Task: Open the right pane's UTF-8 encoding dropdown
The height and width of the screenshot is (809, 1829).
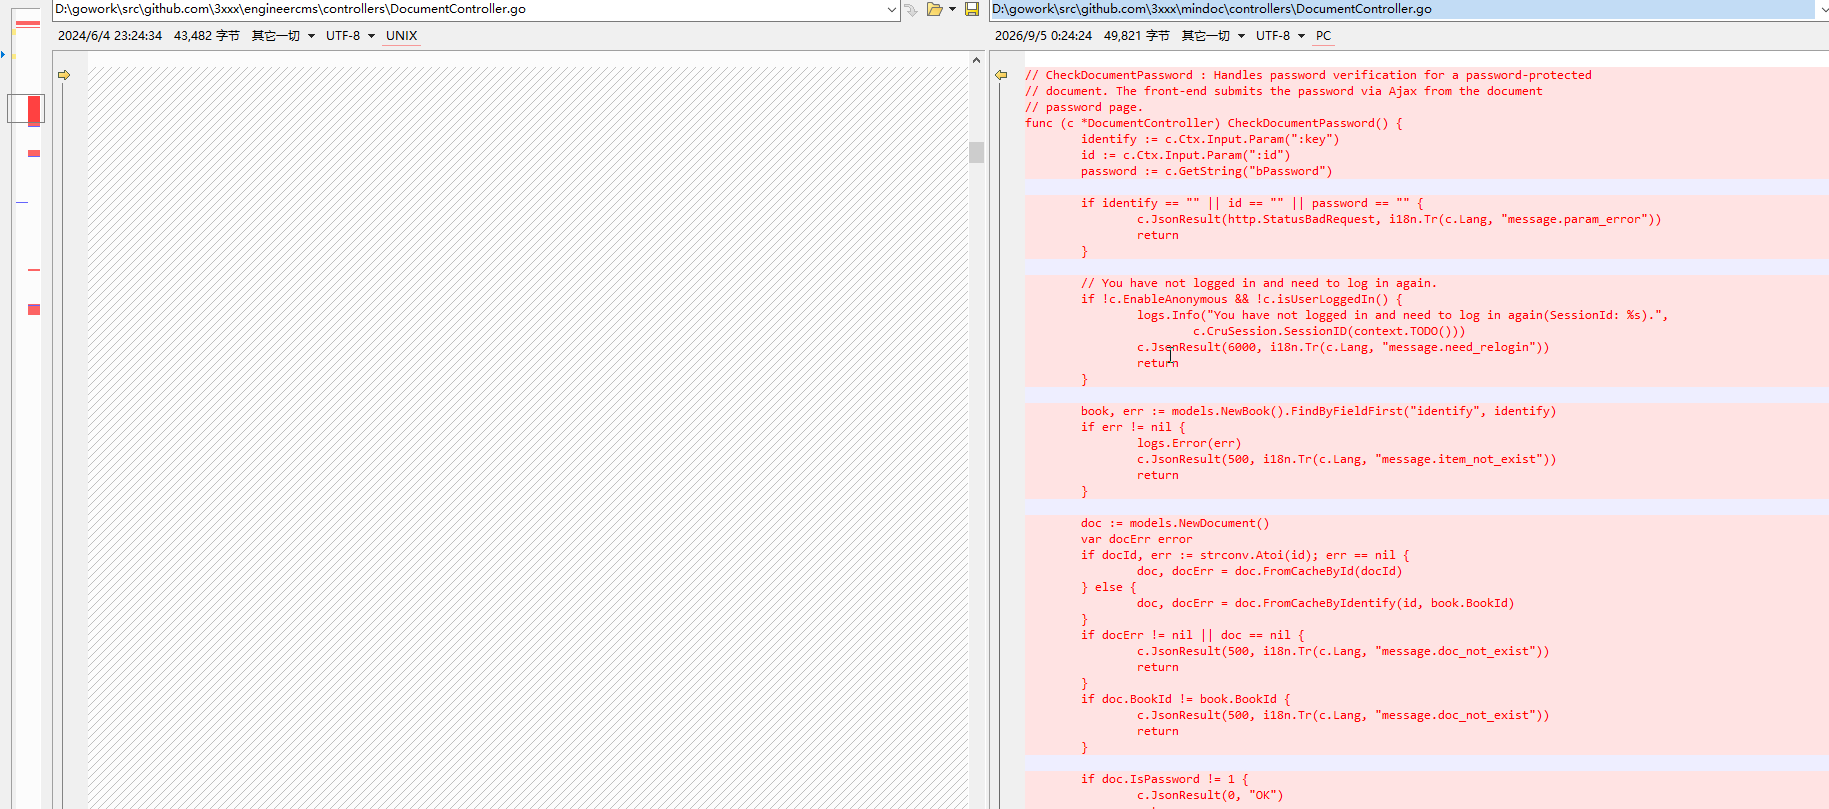Action: 1280,36
